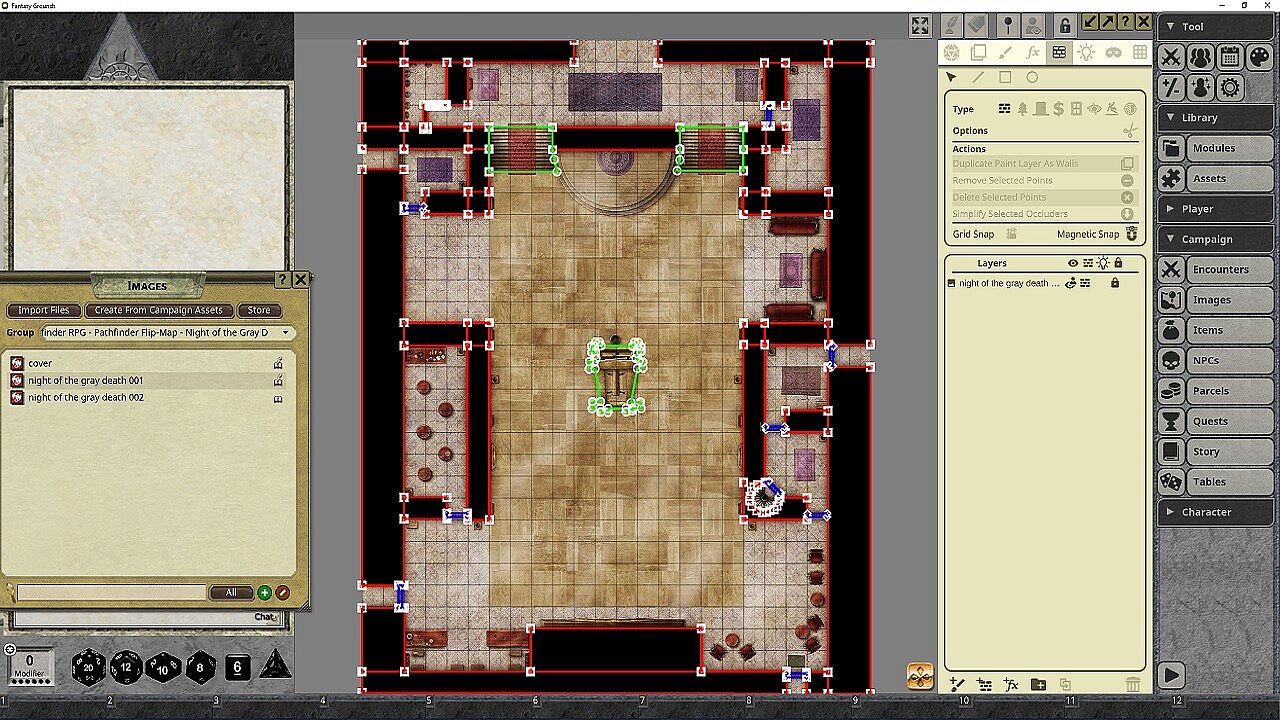Viewport: 1280px width, 720px height.
Task: Switch to the layer copy tab
Action: pyautogui.click(x=978, y=53)
